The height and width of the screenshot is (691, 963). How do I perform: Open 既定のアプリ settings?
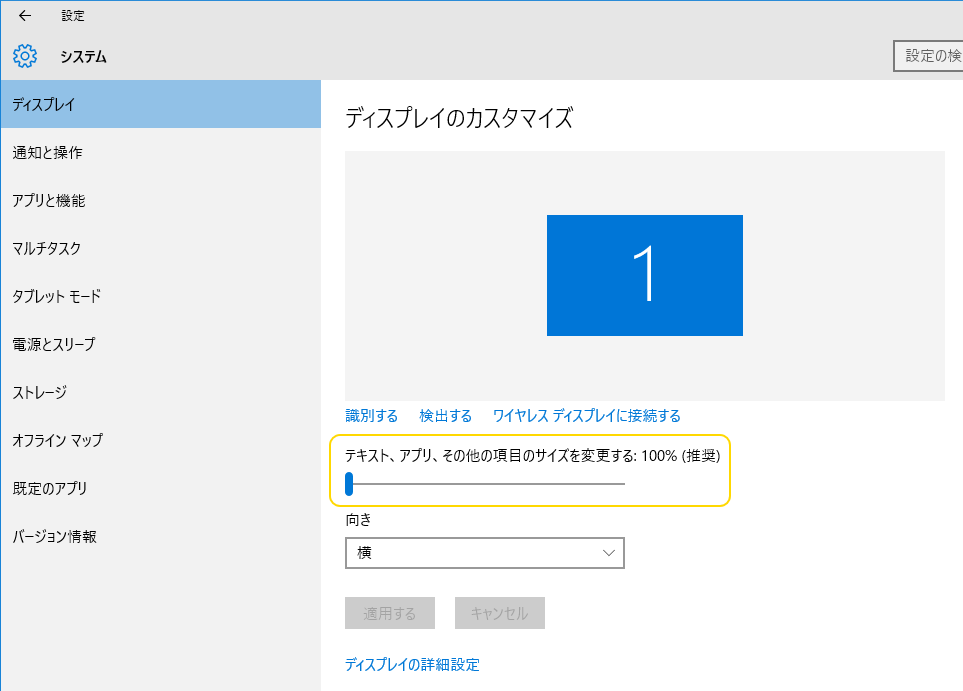161,488
